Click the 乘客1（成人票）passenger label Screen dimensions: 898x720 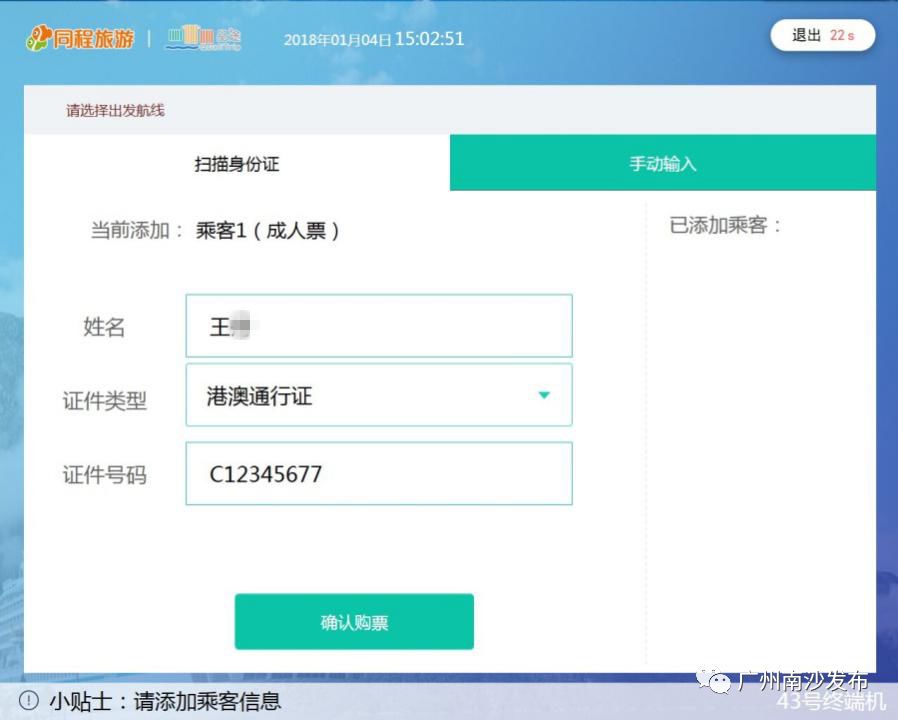click(x=270, y=230)
